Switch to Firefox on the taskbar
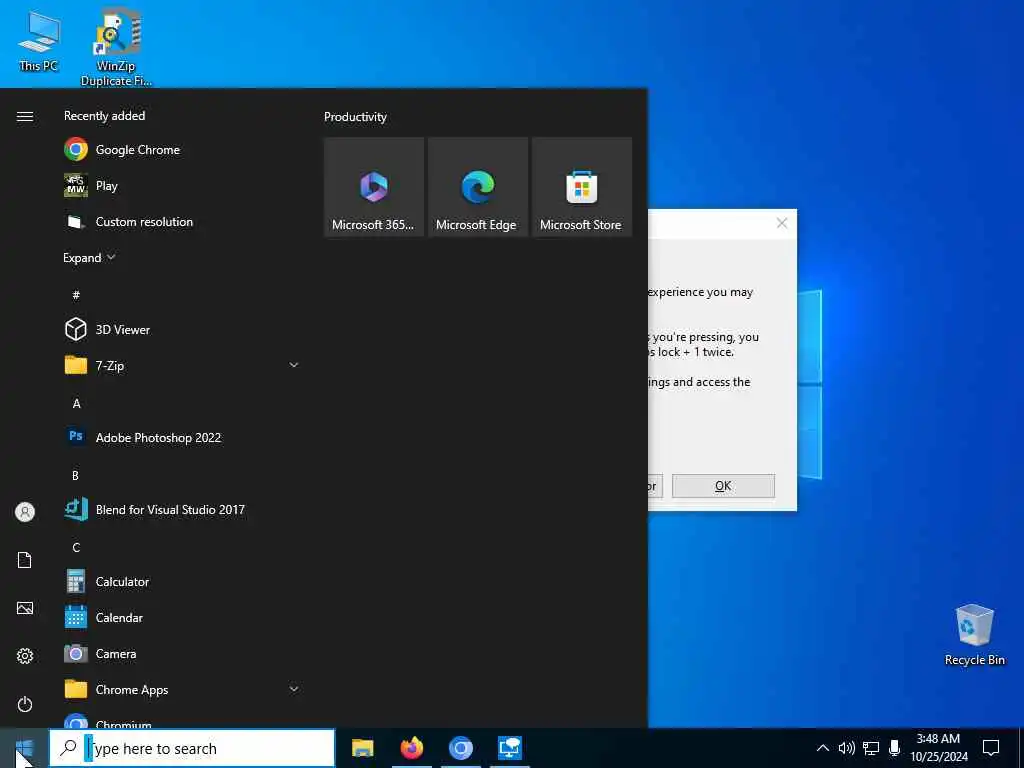Screen dimensions: 1024x768 [411, 748]
